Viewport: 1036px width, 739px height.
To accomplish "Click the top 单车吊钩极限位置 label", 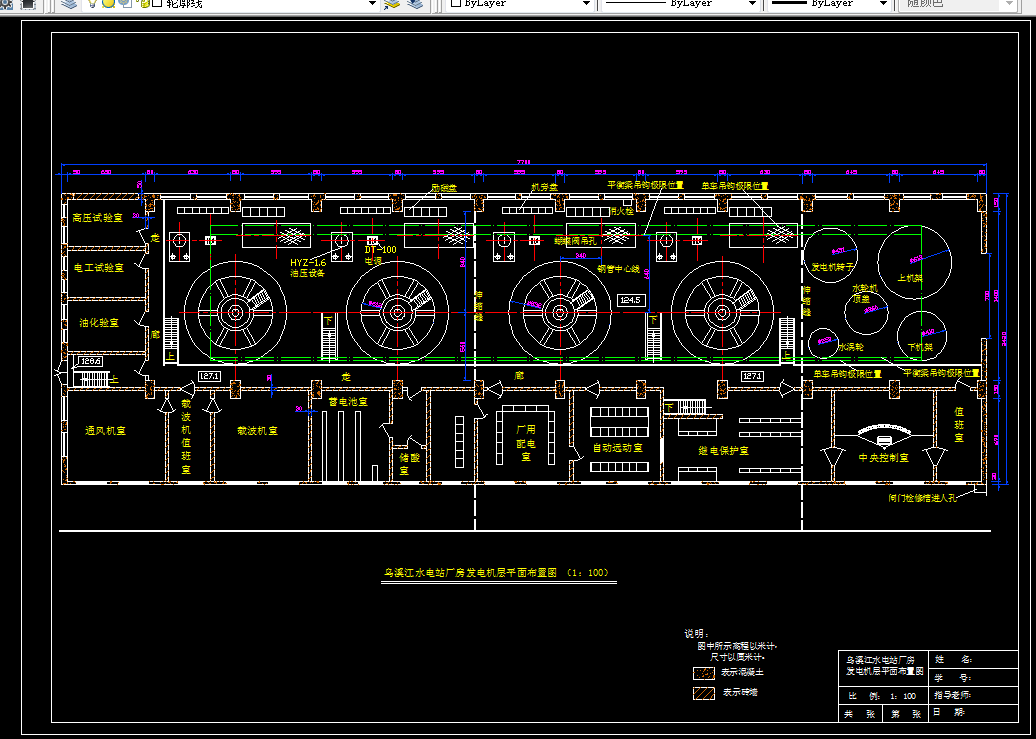I will [x=735, y=186].
